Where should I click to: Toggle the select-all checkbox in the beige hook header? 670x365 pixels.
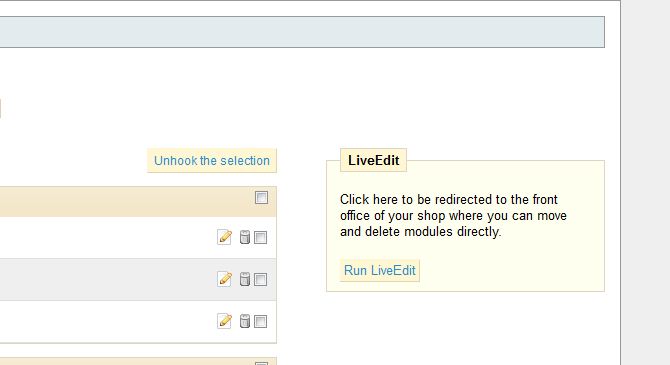pos(262,198)
